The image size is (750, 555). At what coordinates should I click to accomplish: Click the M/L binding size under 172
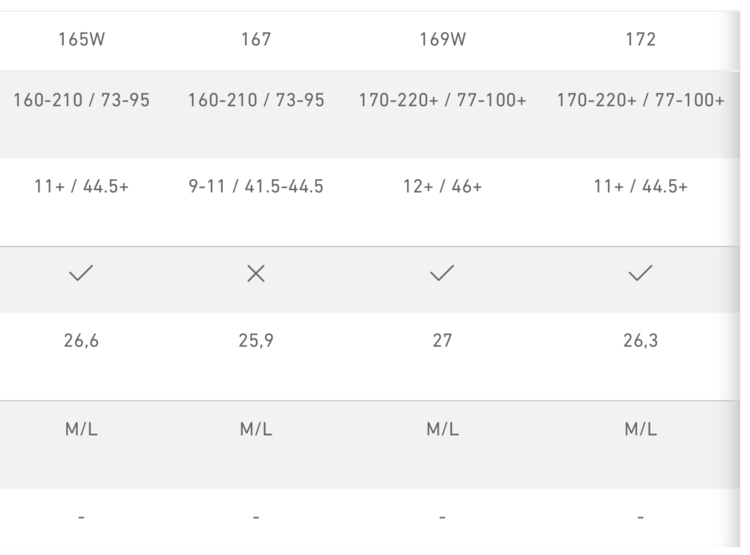pos(640,429)
